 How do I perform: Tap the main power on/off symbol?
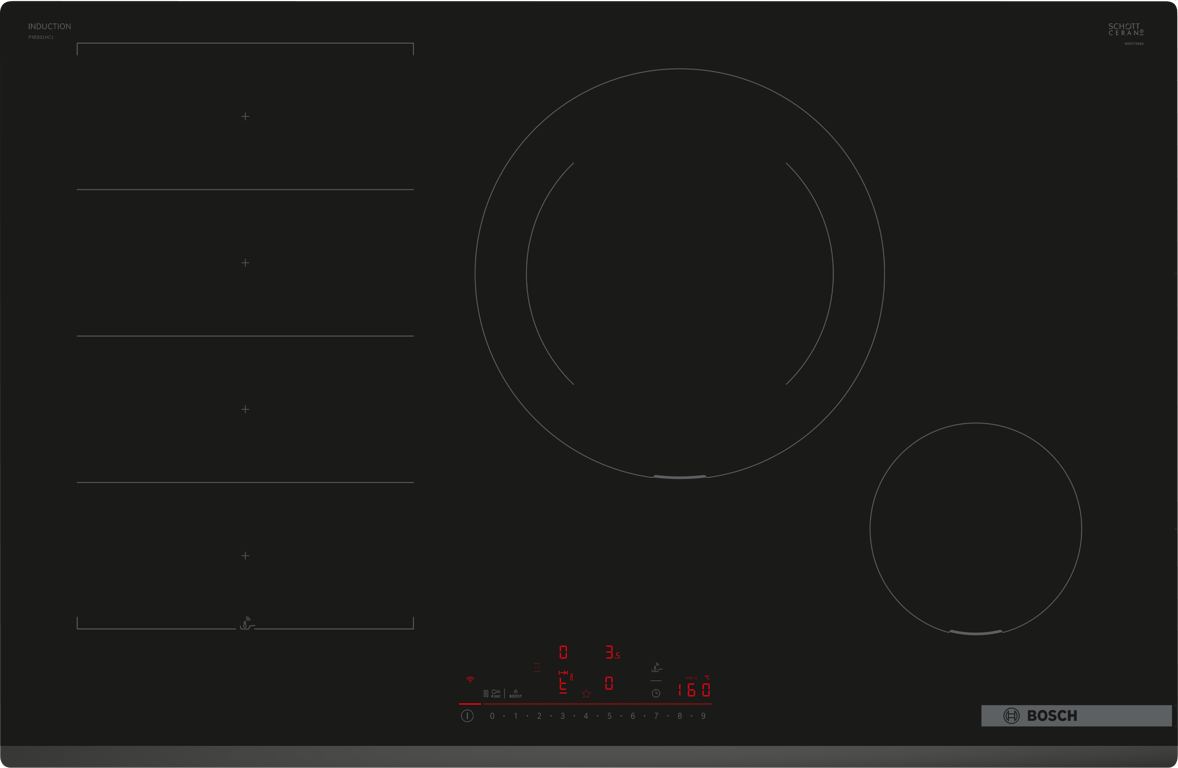(467, 716)
